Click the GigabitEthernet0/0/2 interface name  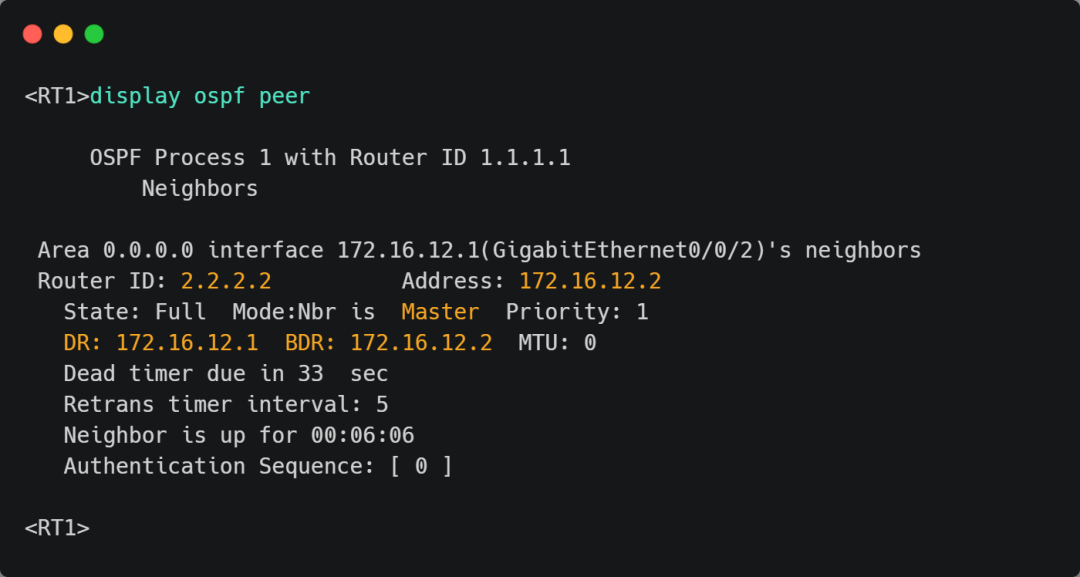click(623, 251)
